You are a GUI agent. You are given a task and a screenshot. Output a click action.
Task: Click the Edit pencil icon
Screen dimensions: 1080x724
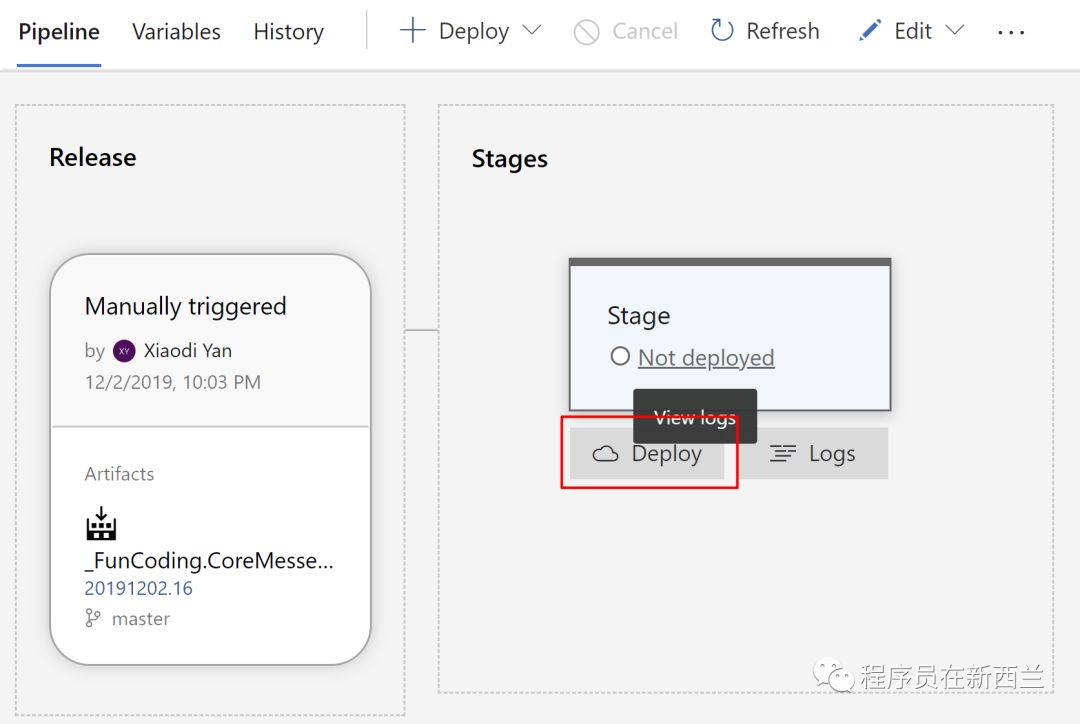(870, 30)
